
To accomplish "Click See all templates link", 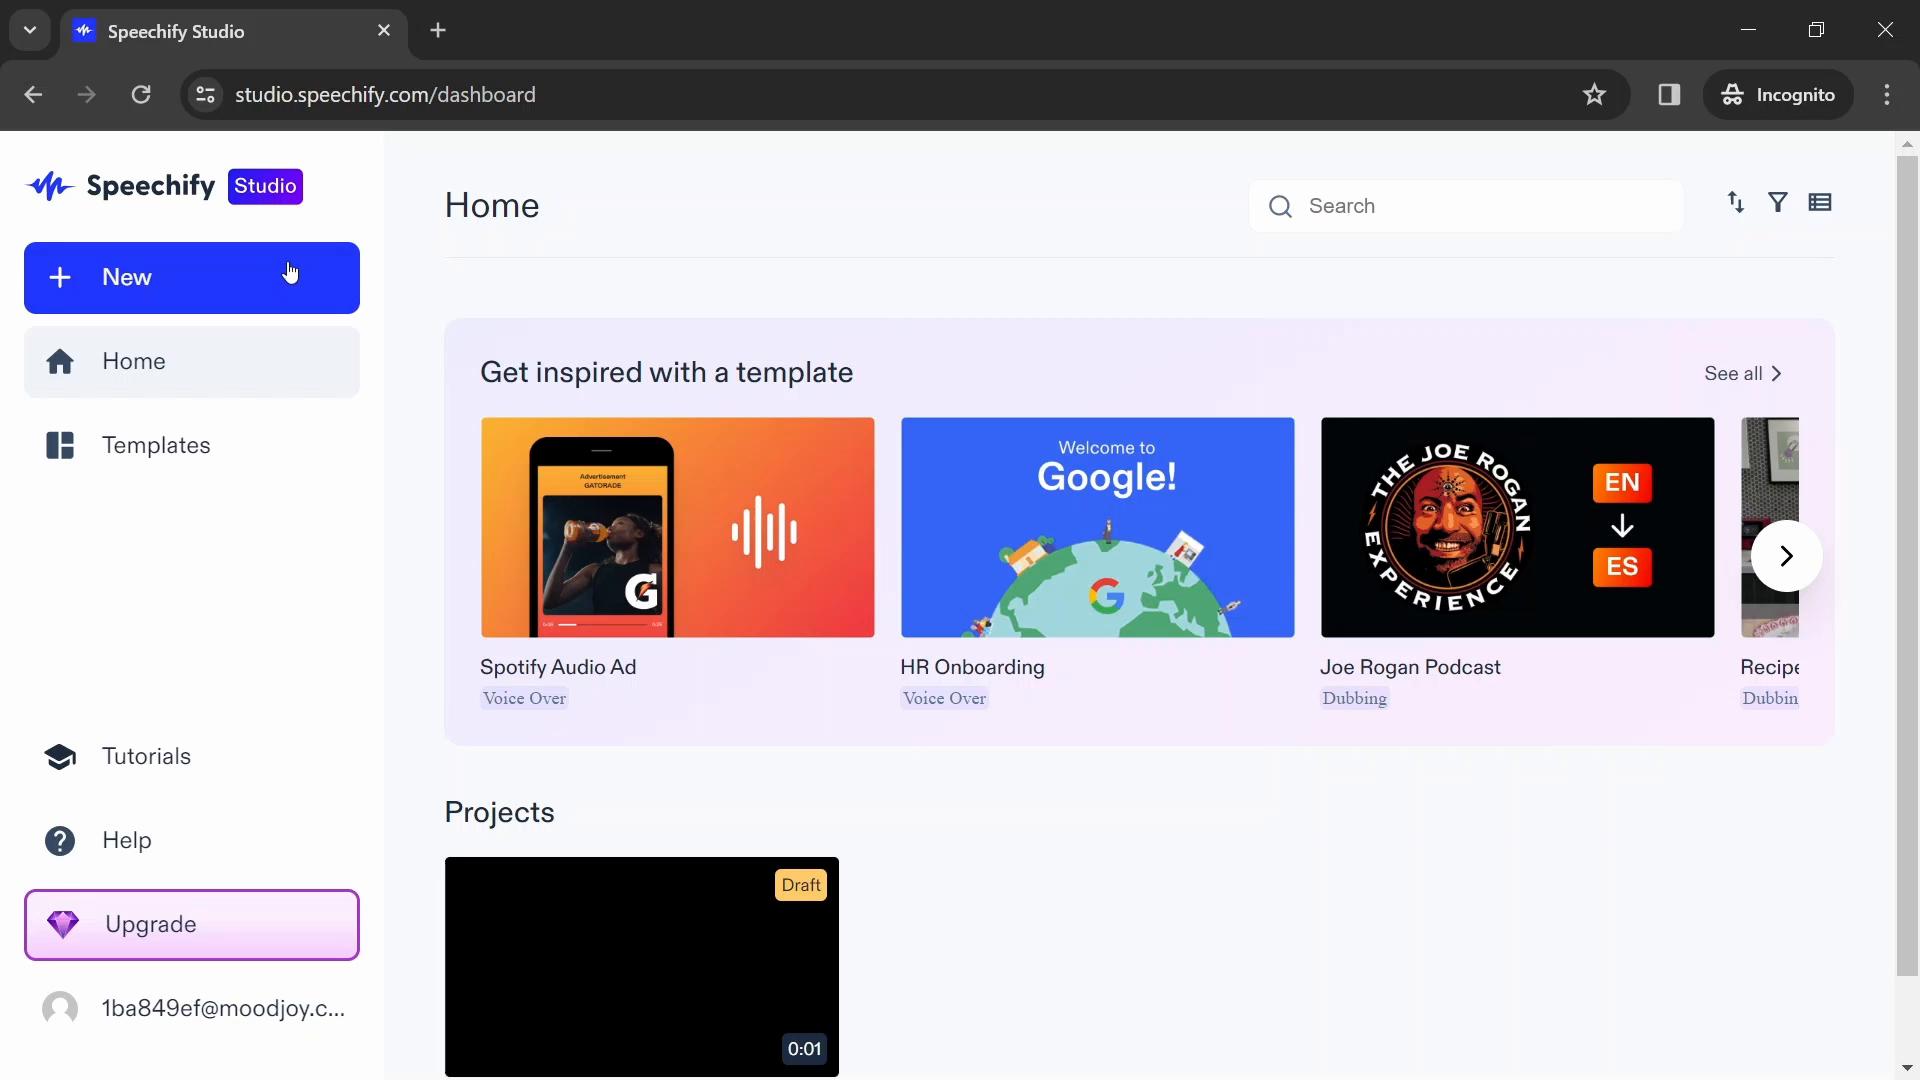I will (1743, 372).
